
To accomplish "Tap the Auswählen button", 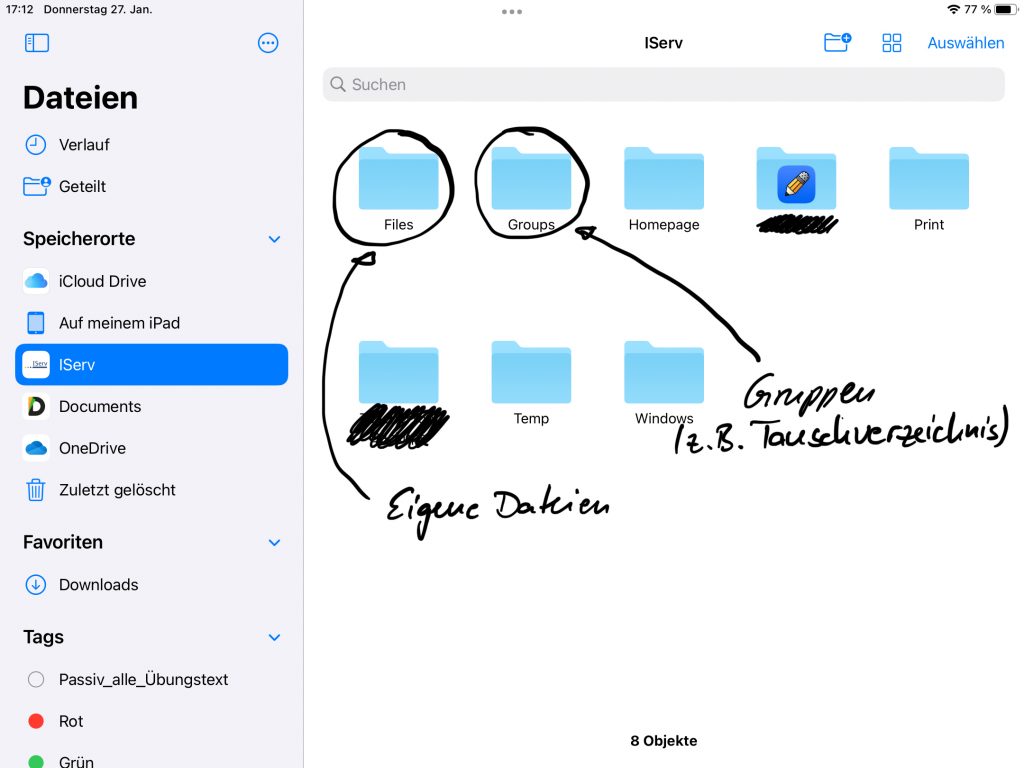I will tap(965, 43).
